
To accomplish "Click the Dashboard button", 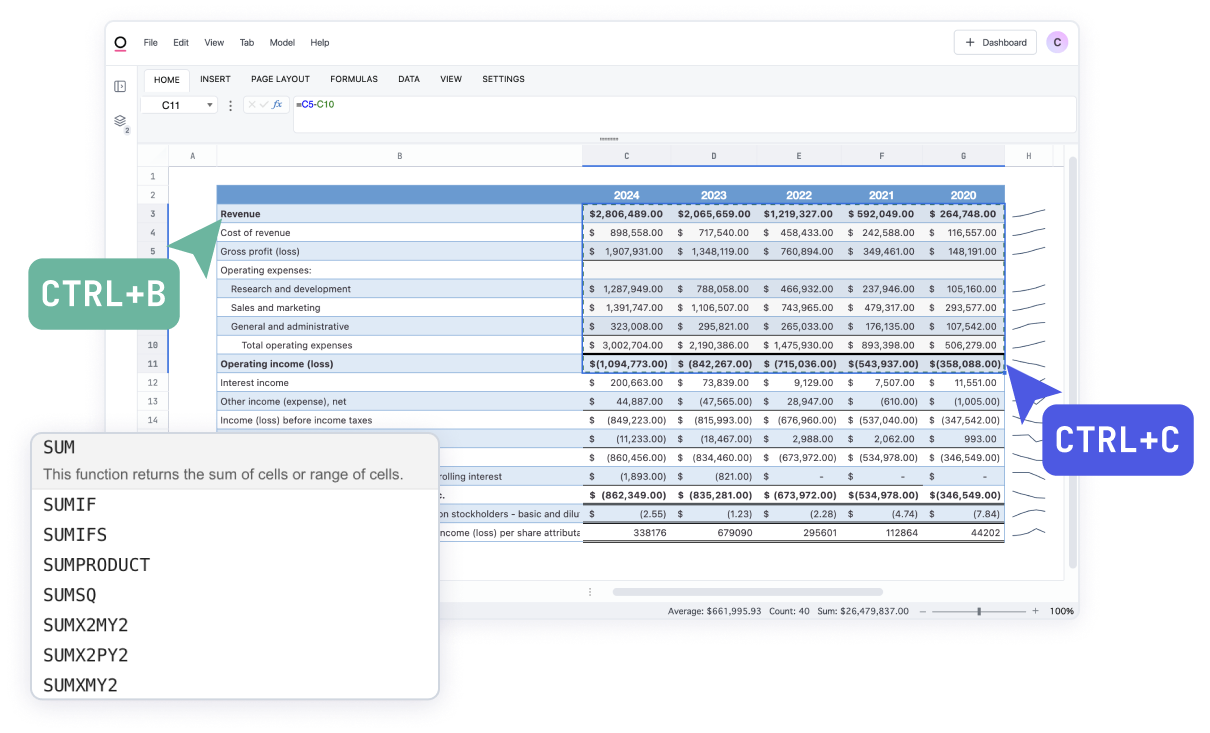I will point(995,42).
